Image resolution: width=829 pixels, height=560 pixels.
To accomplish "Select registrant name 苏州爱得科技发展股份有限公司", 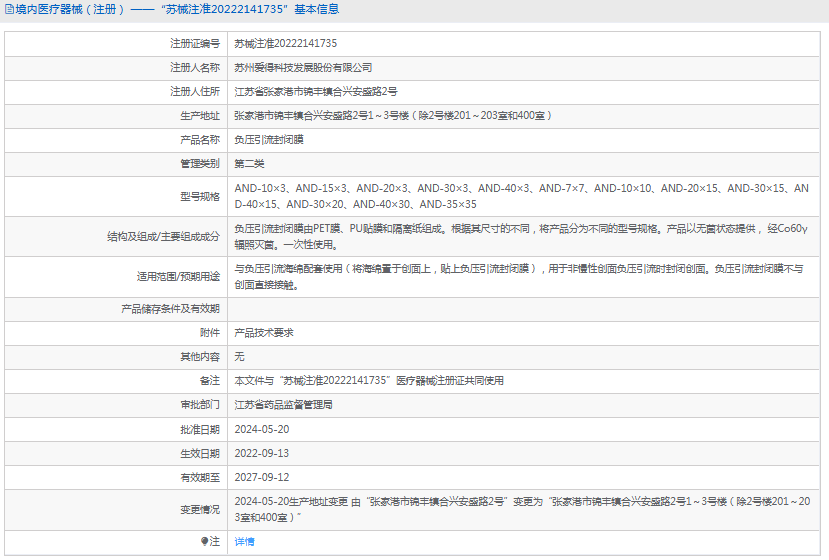I will coord(303,68).
